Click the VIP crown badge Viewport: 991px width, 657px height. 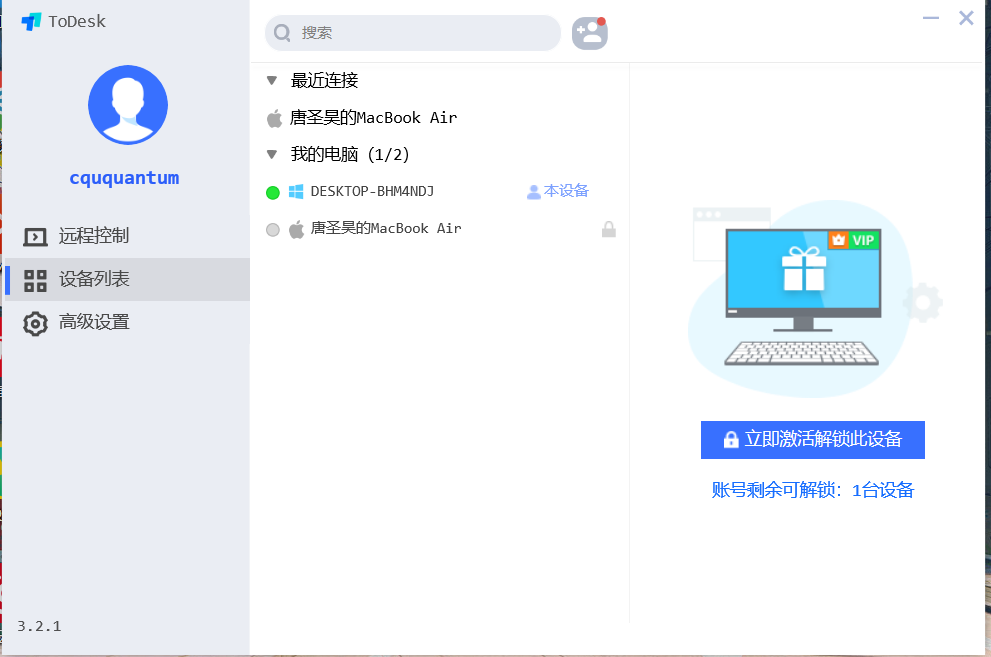pos(853,240)
